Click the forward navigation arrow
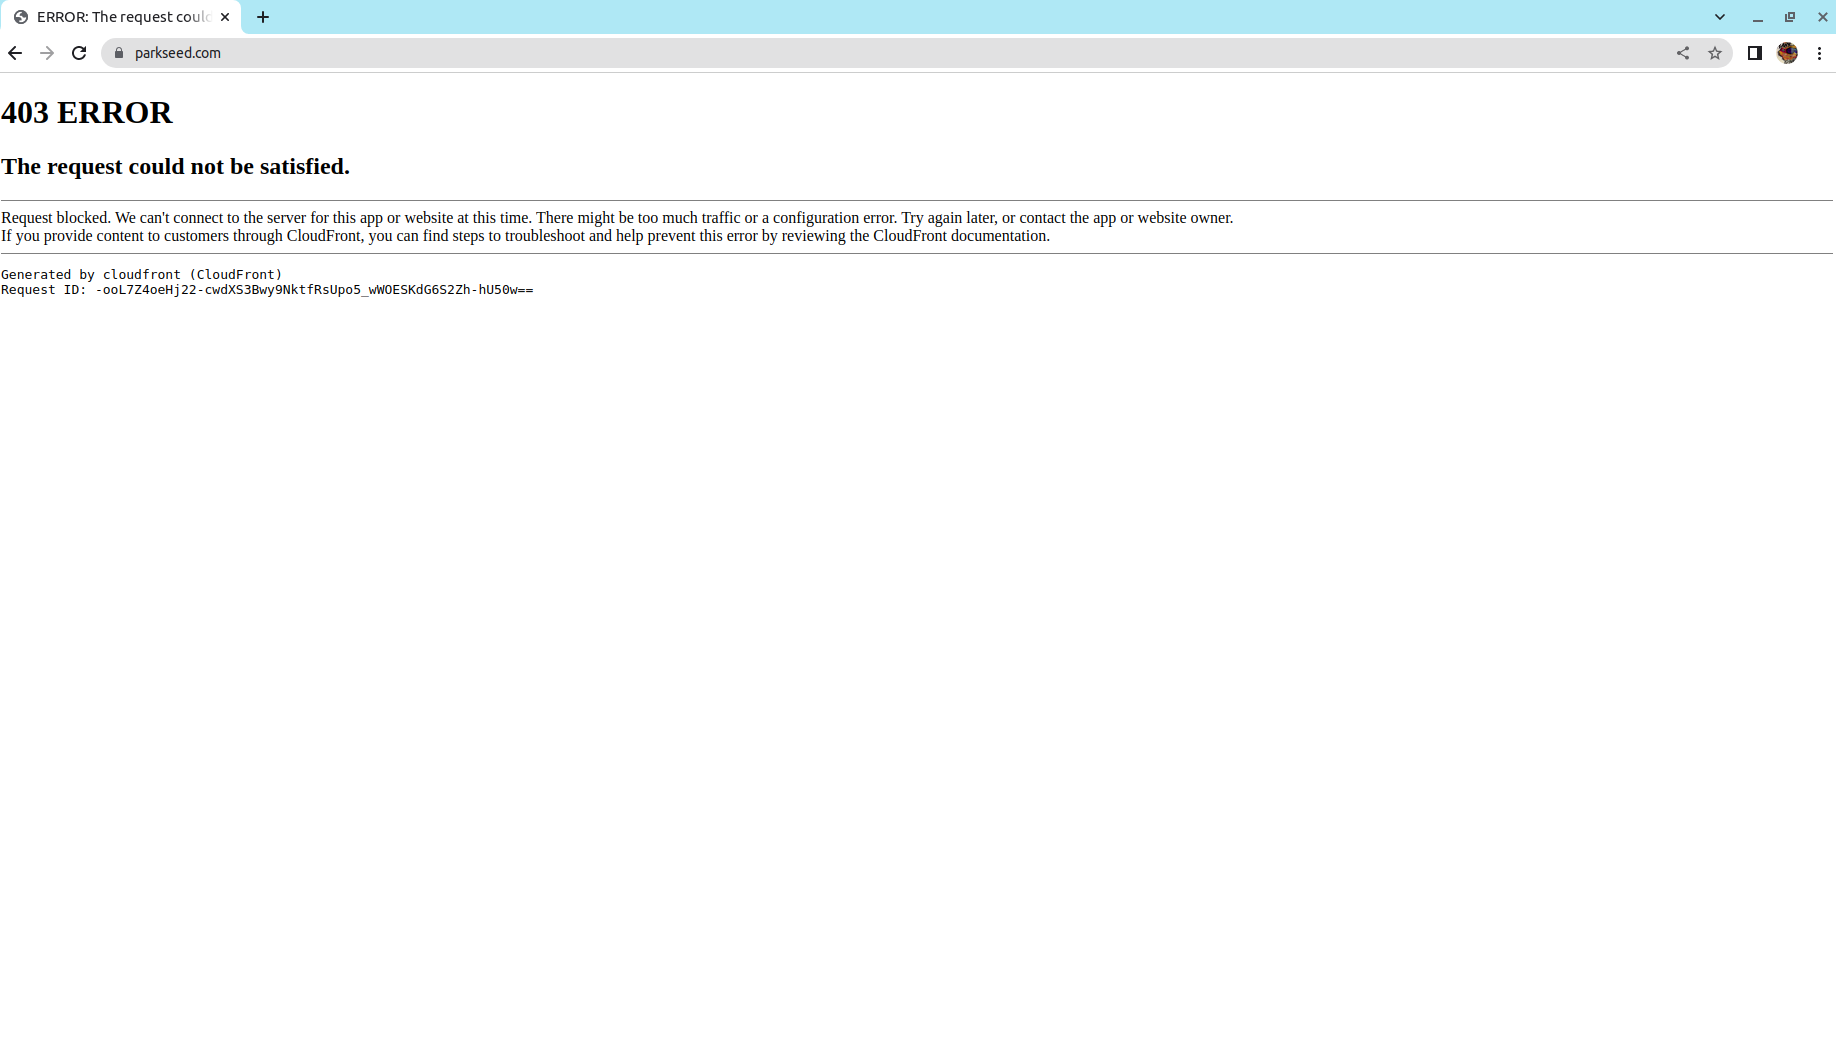This screenshot has width=1836, height=1053. click(47, 53)
